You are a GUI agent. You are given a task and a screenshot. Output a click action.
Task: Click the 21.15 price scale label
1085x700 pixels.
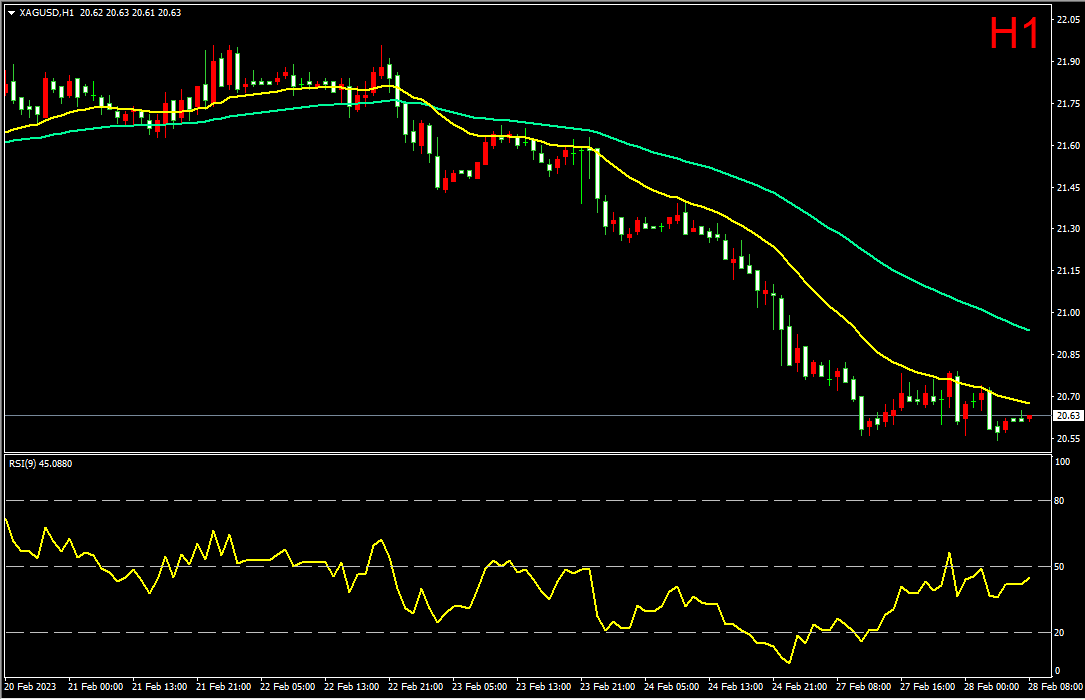(1068, 270)
